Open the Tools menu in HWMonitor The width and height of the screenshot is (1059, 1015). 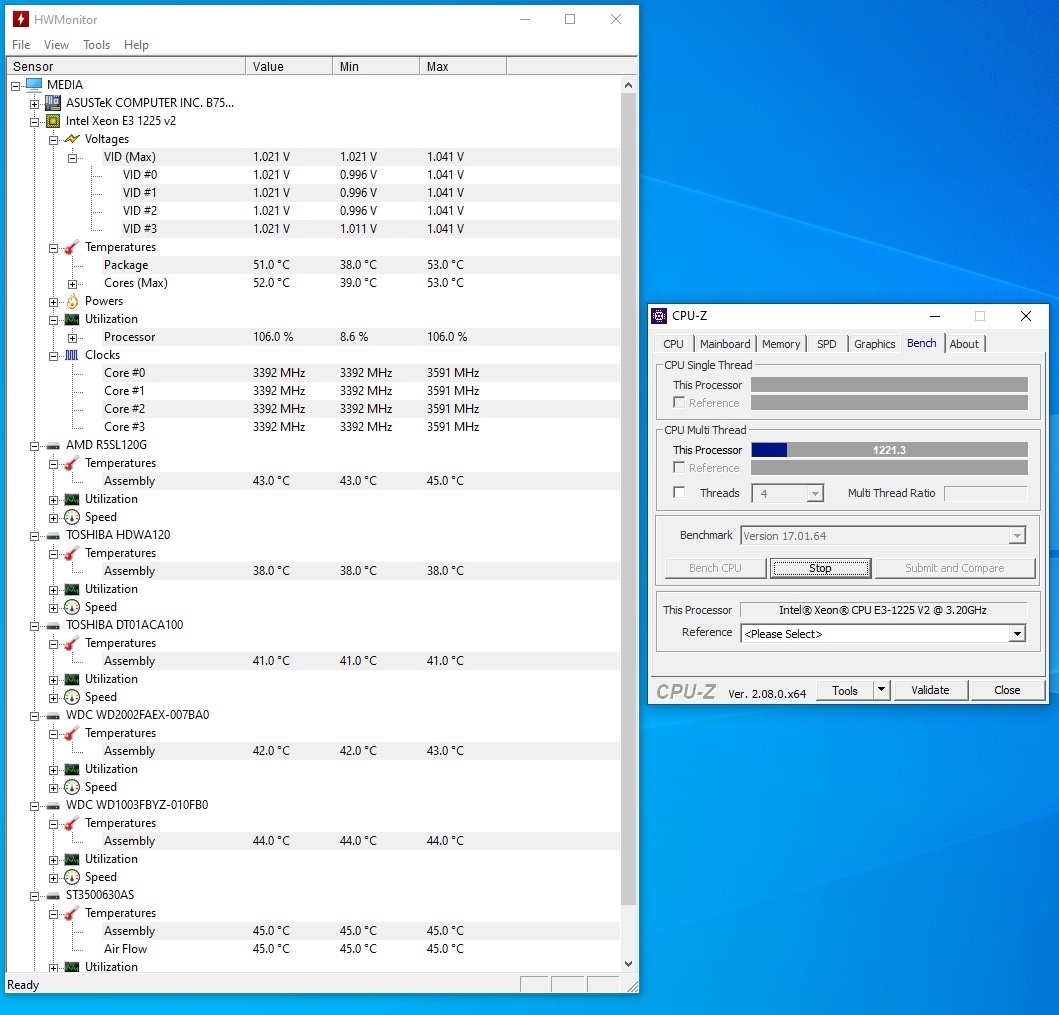pyautogui.click(x=96, y=45)
